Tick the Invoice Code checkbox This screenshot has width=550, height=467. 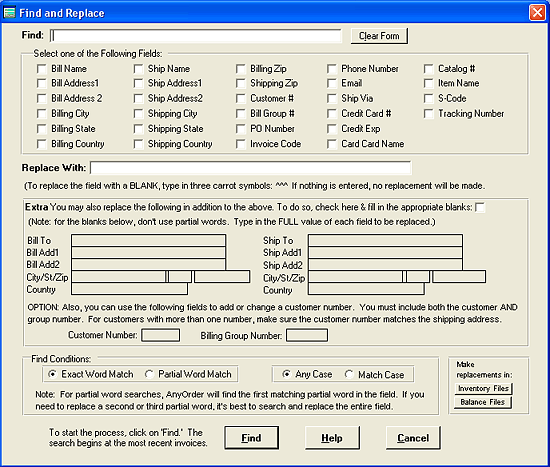pos(241,144)
